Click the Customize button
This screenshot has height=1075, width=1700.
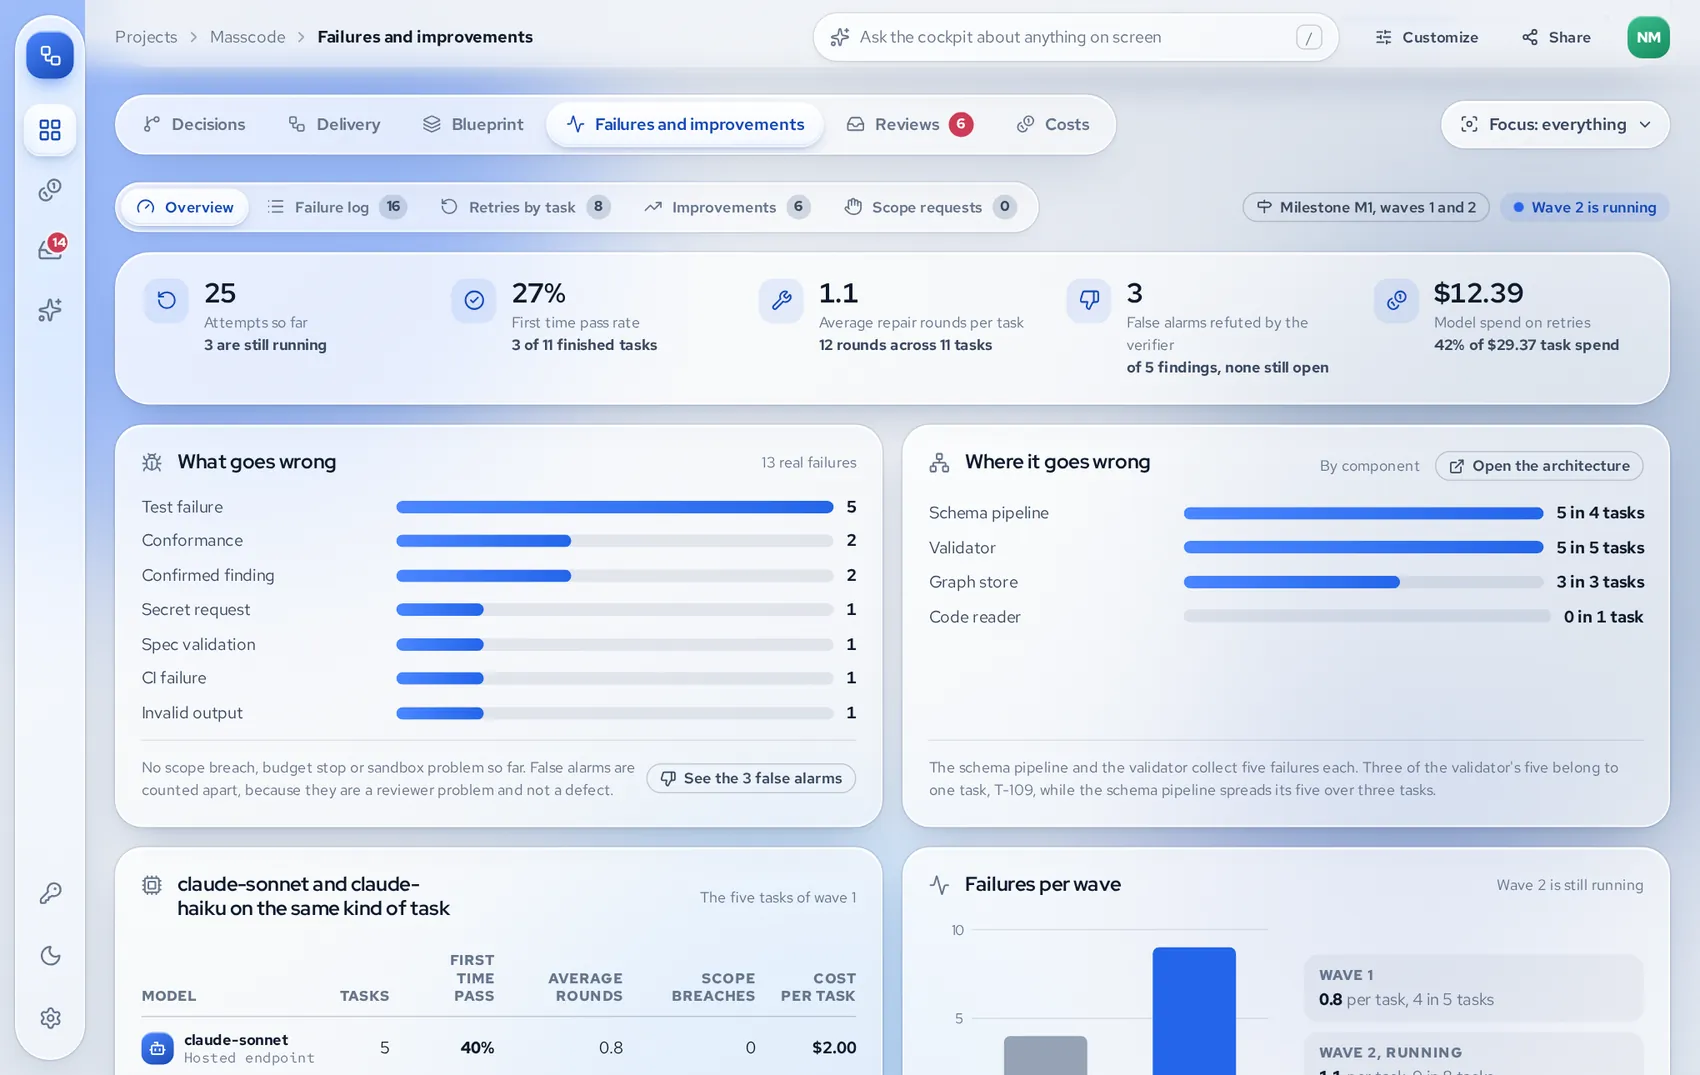coord(1427,37)
